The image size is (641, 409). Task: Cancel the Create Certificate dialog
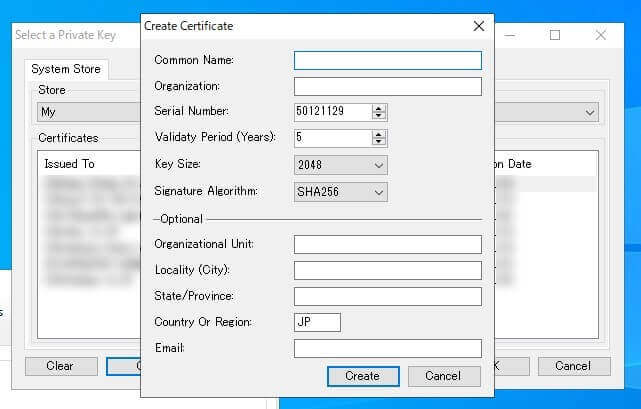click(444, 376)
